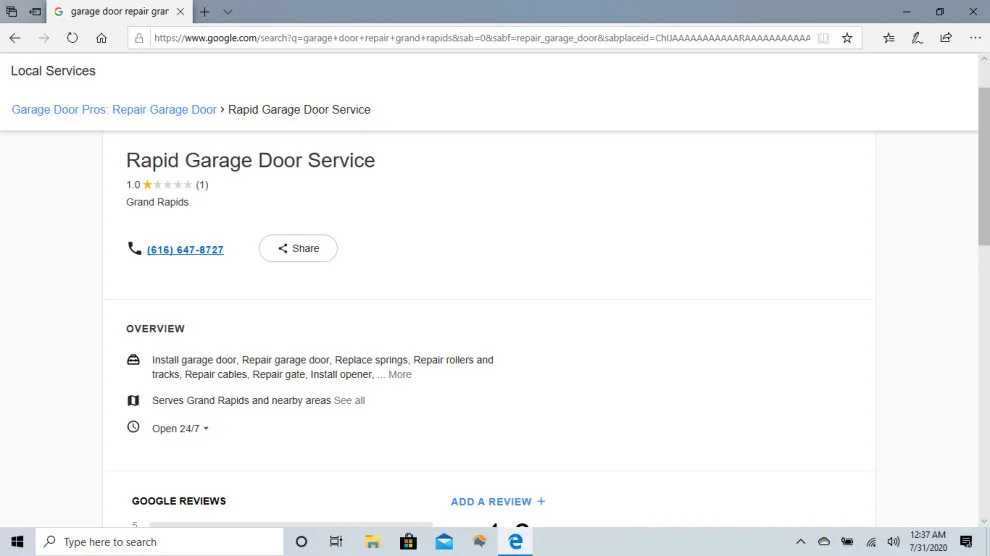The height and width of the screenshot is (556, 990).
Task: Open the Action Center notifications
Action: coord(966,541)
